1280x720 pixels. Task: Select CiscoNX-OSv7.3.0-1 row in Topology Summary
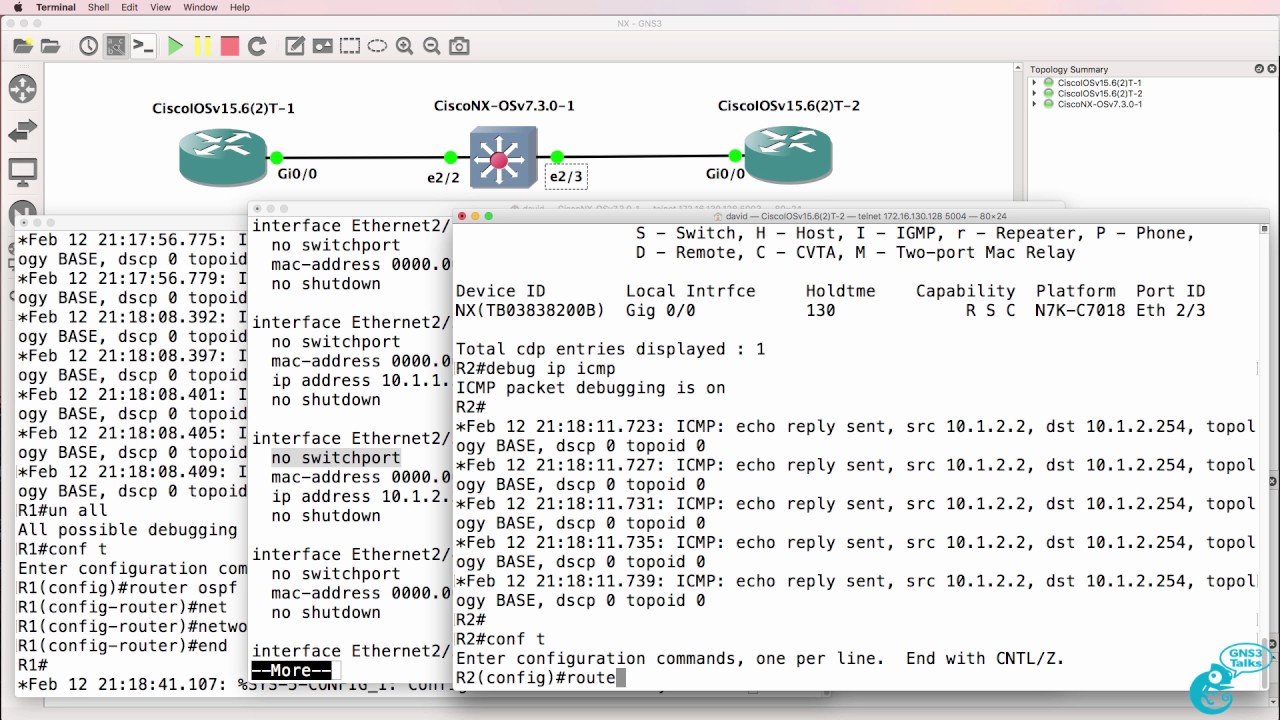click(x=1100, y=104)
